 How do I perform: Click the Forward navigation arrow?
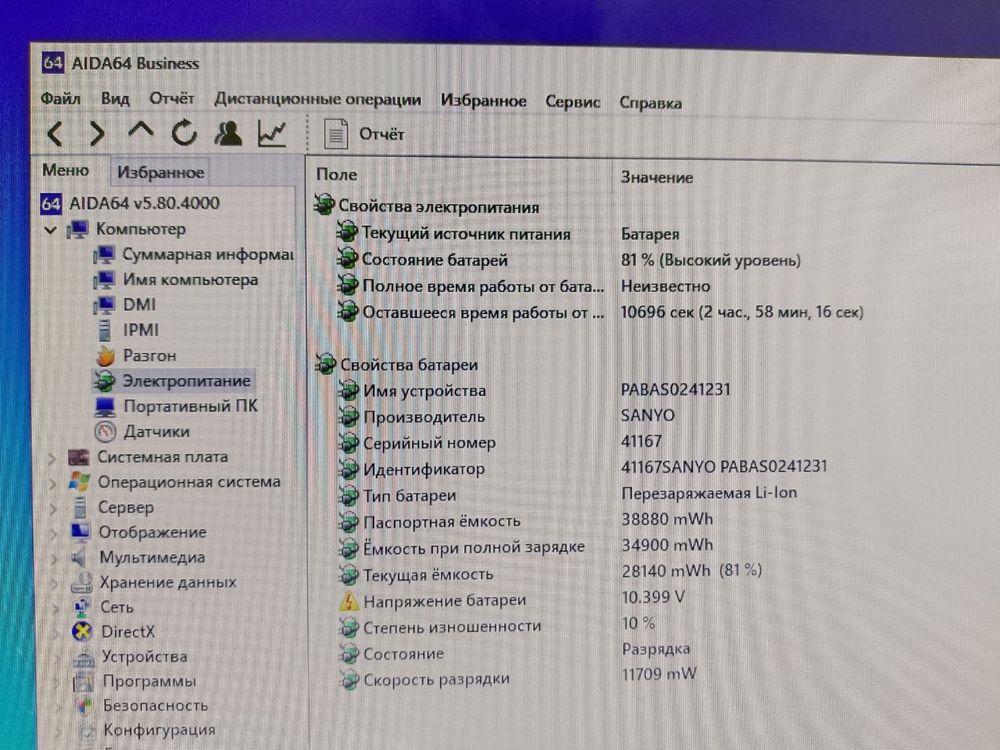pos(97,134)
